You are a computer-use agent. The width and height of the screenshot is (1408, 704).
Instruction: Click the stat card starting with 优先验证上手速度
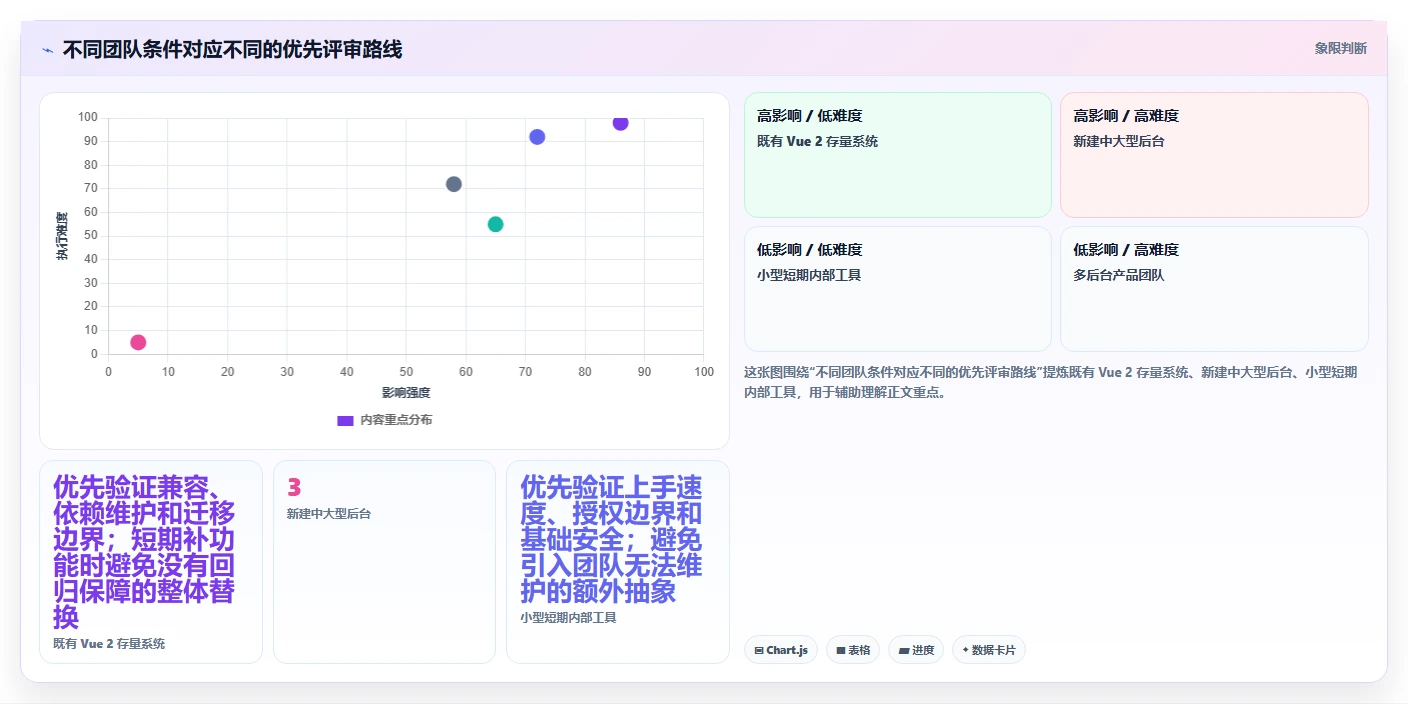[618, 562]
